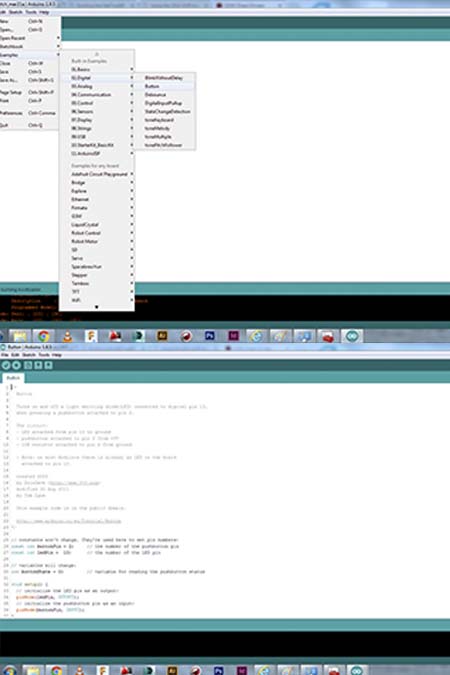The image size is (450, 675).
Task: Click Upload arrow icon in Button sketch toolbar
Action: [16, 365]
